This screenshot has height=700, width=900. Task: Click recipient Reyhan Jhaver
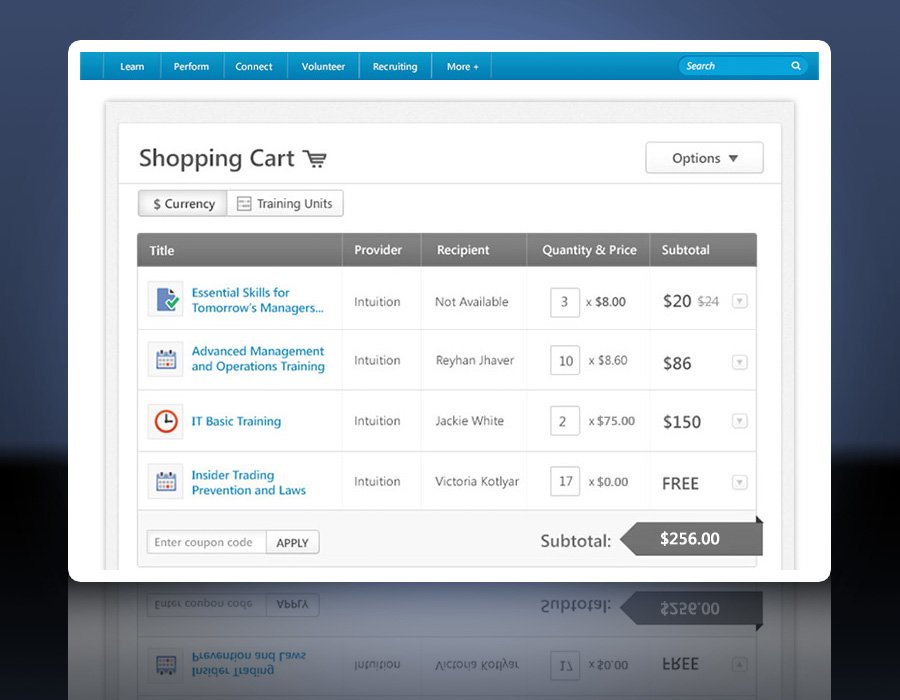click(x=475, y=360)
